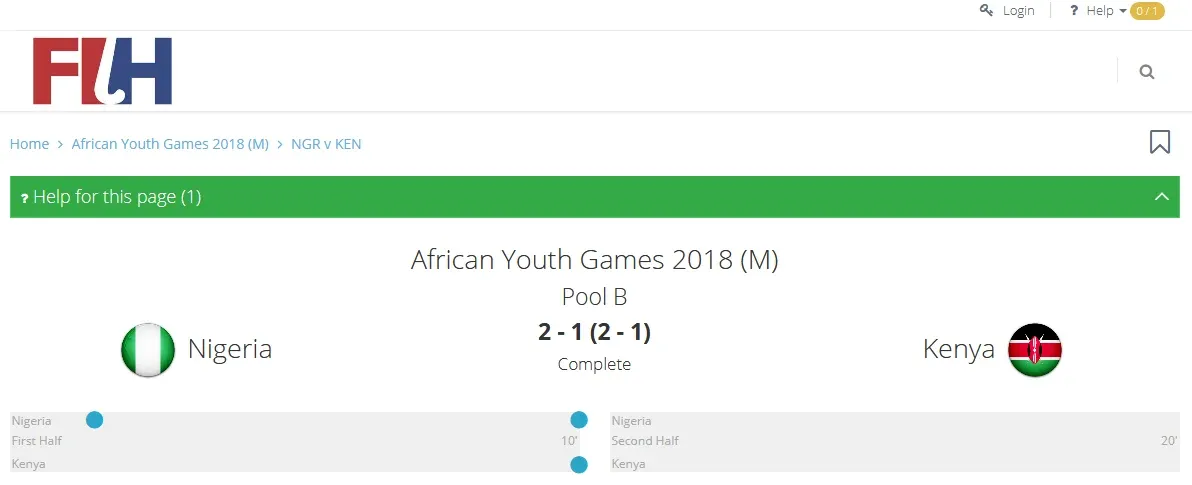This screenshot has width=1192, height=485.
Task: Click the Nigeria flag icon
Action: (x=148, y=350)
